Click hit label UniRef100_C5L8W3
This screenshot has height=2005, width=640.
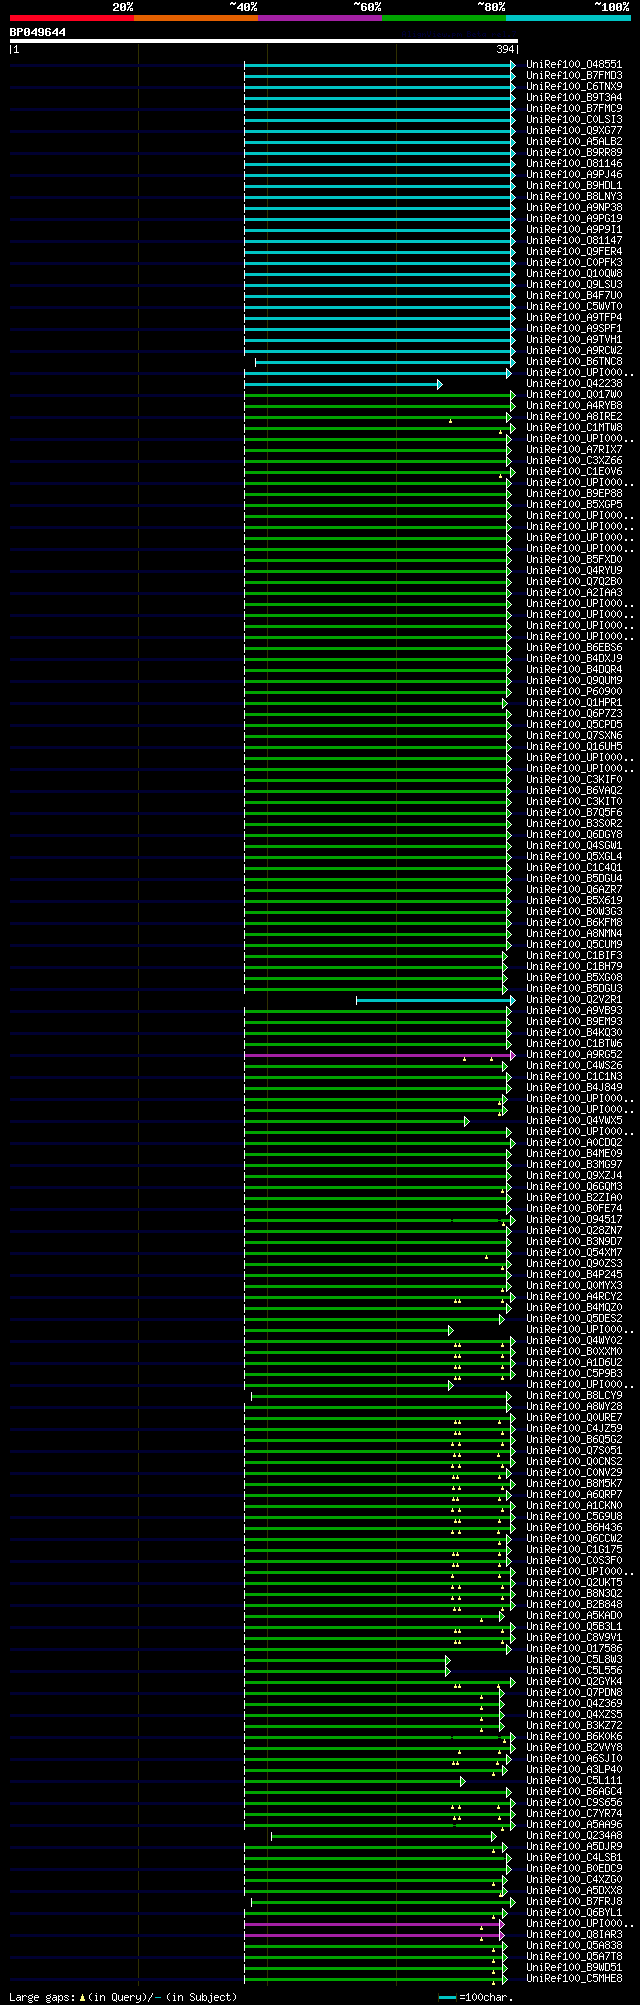574,1659
